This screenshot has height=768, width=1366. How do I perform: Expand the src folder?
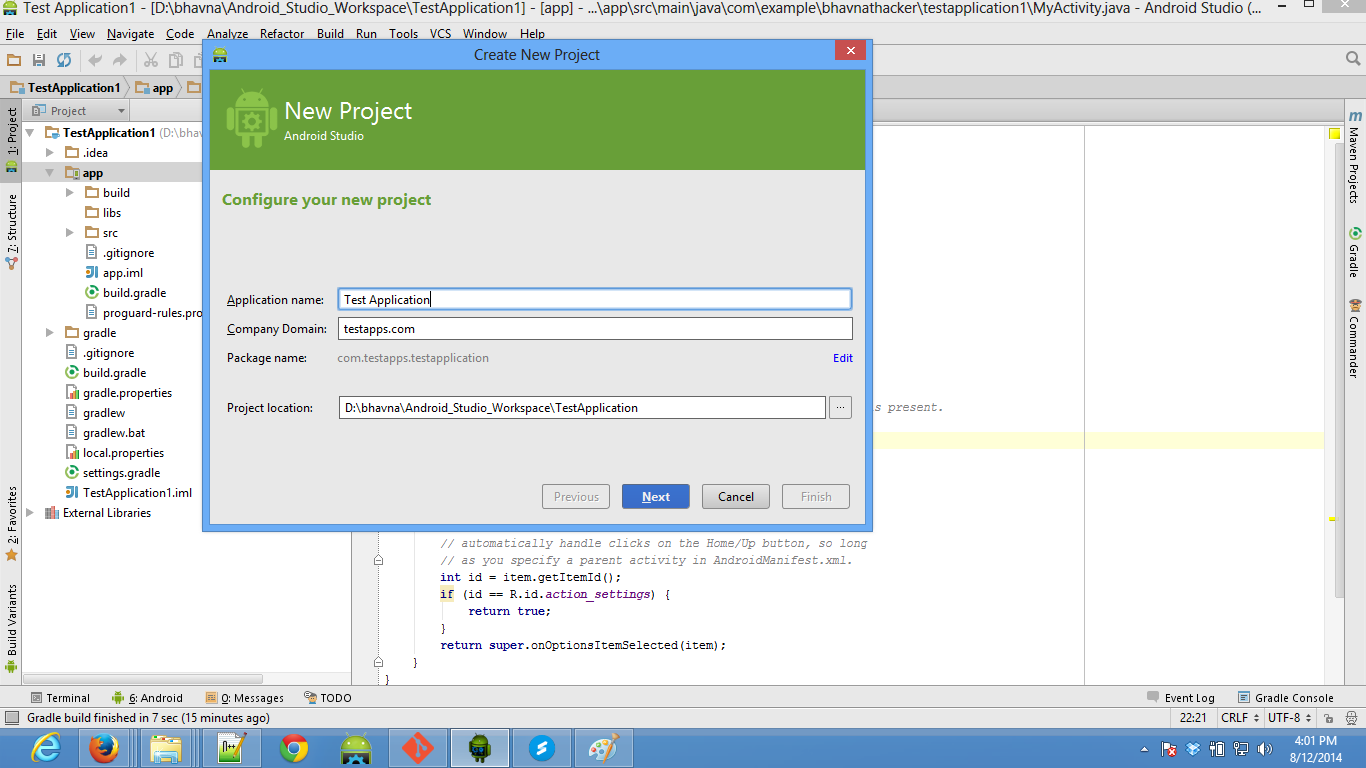tap(68, 232)
